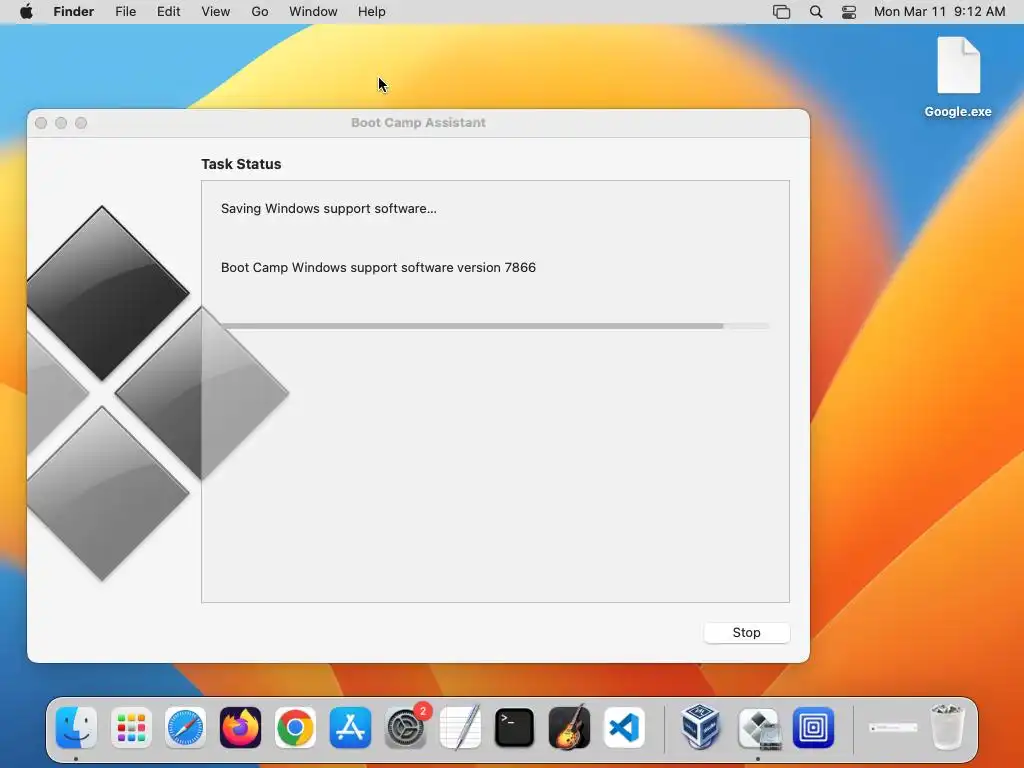This screenshot has height=768, width=1024.
Task: Open the Finder menu
Action: click(74, 12)
